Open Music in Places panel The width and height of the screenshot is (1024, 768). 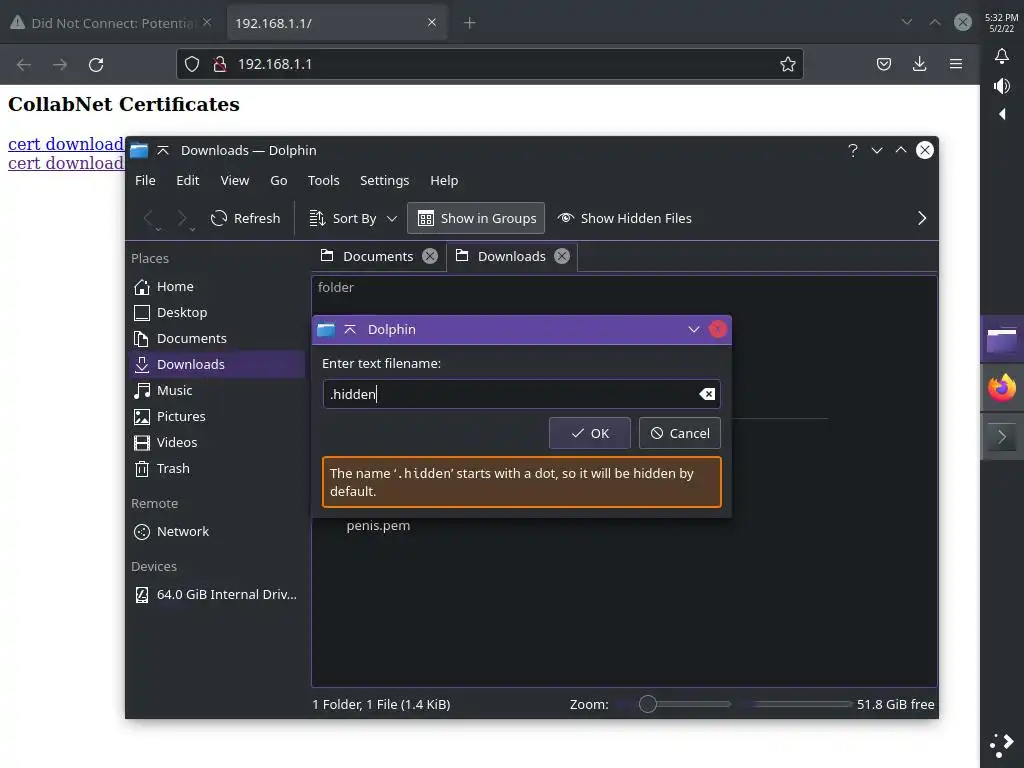click(217, 391)
